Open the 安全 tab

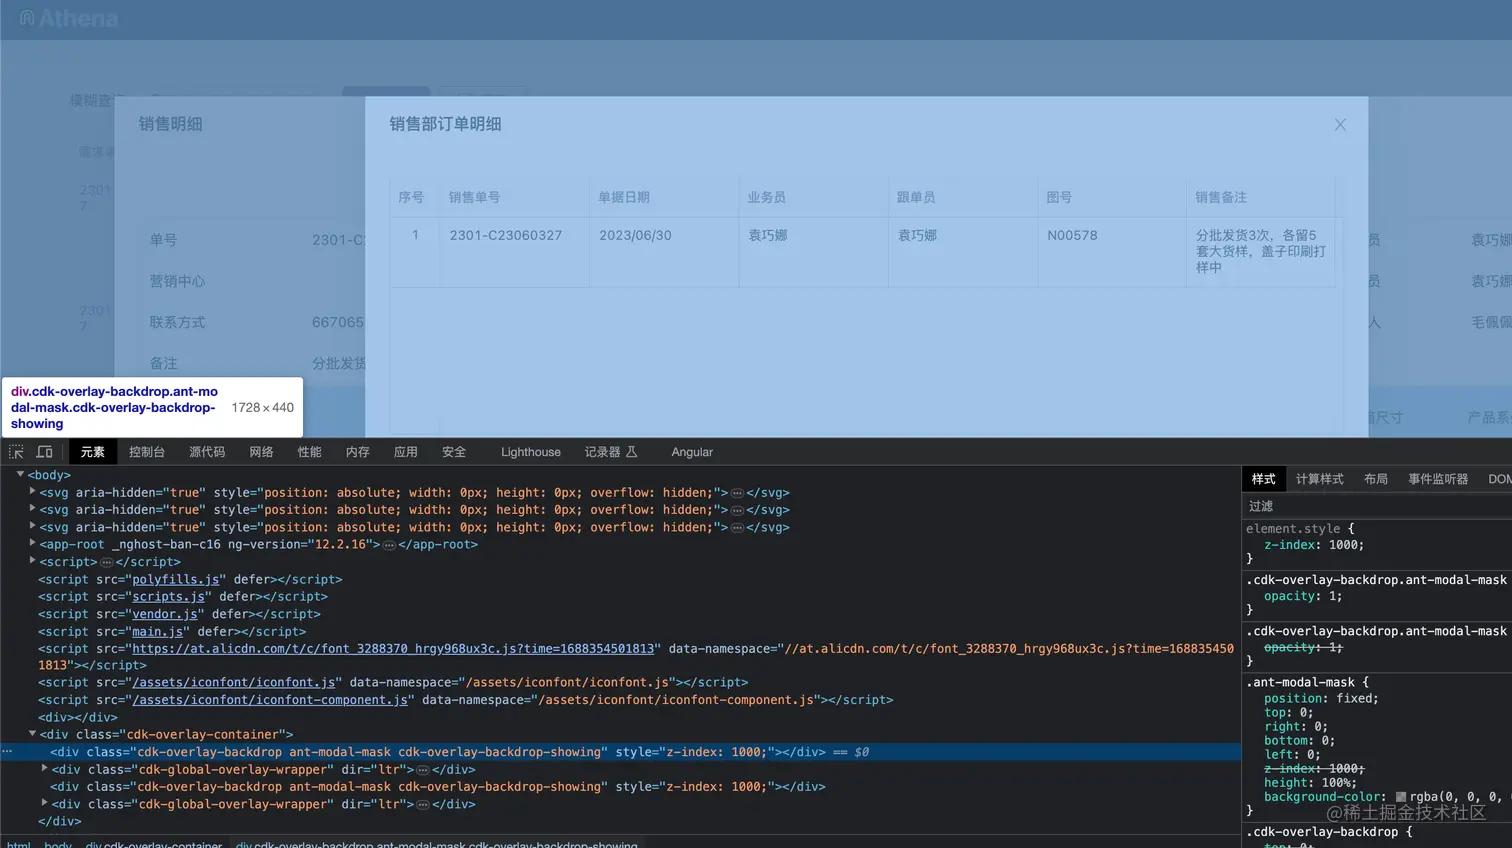click(x=453, y=452)
